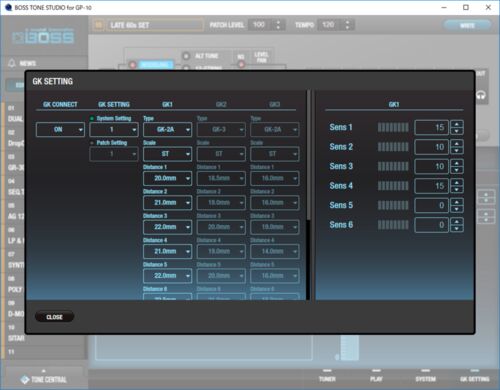The image size is (500, 390).
Task: Increase Sens 3 with up arrow
Action: tap(457, 163)
